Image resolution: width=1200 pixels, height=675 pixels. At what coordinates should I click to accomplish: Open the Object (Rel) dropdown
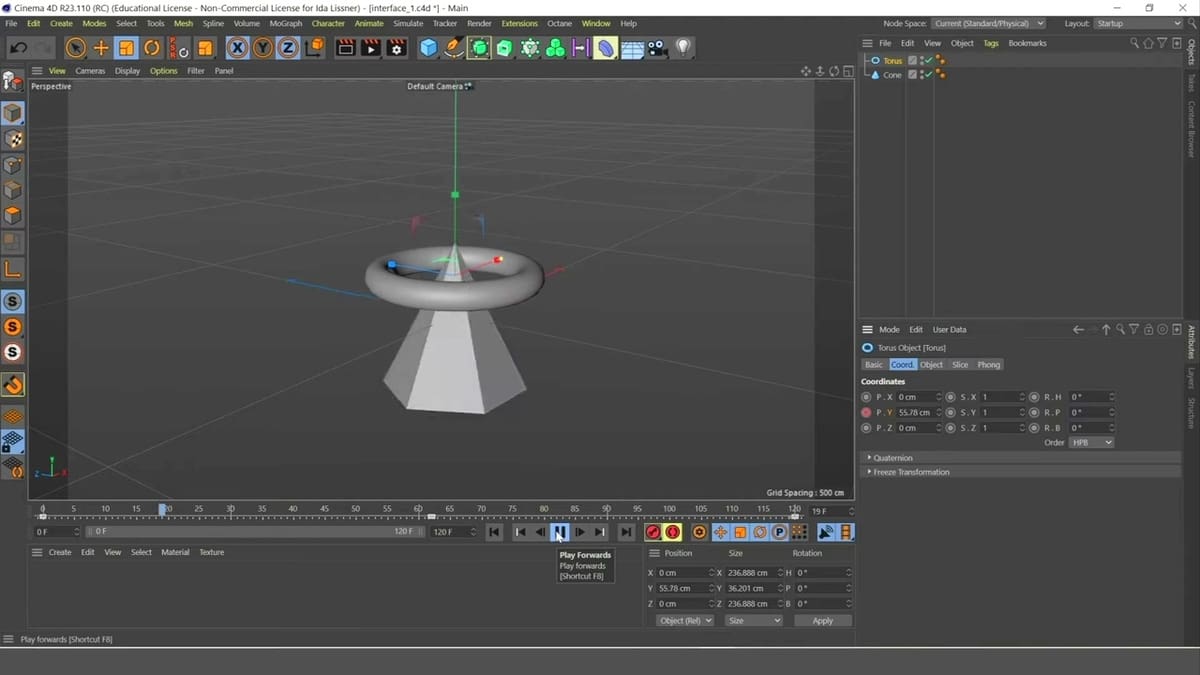685,621
